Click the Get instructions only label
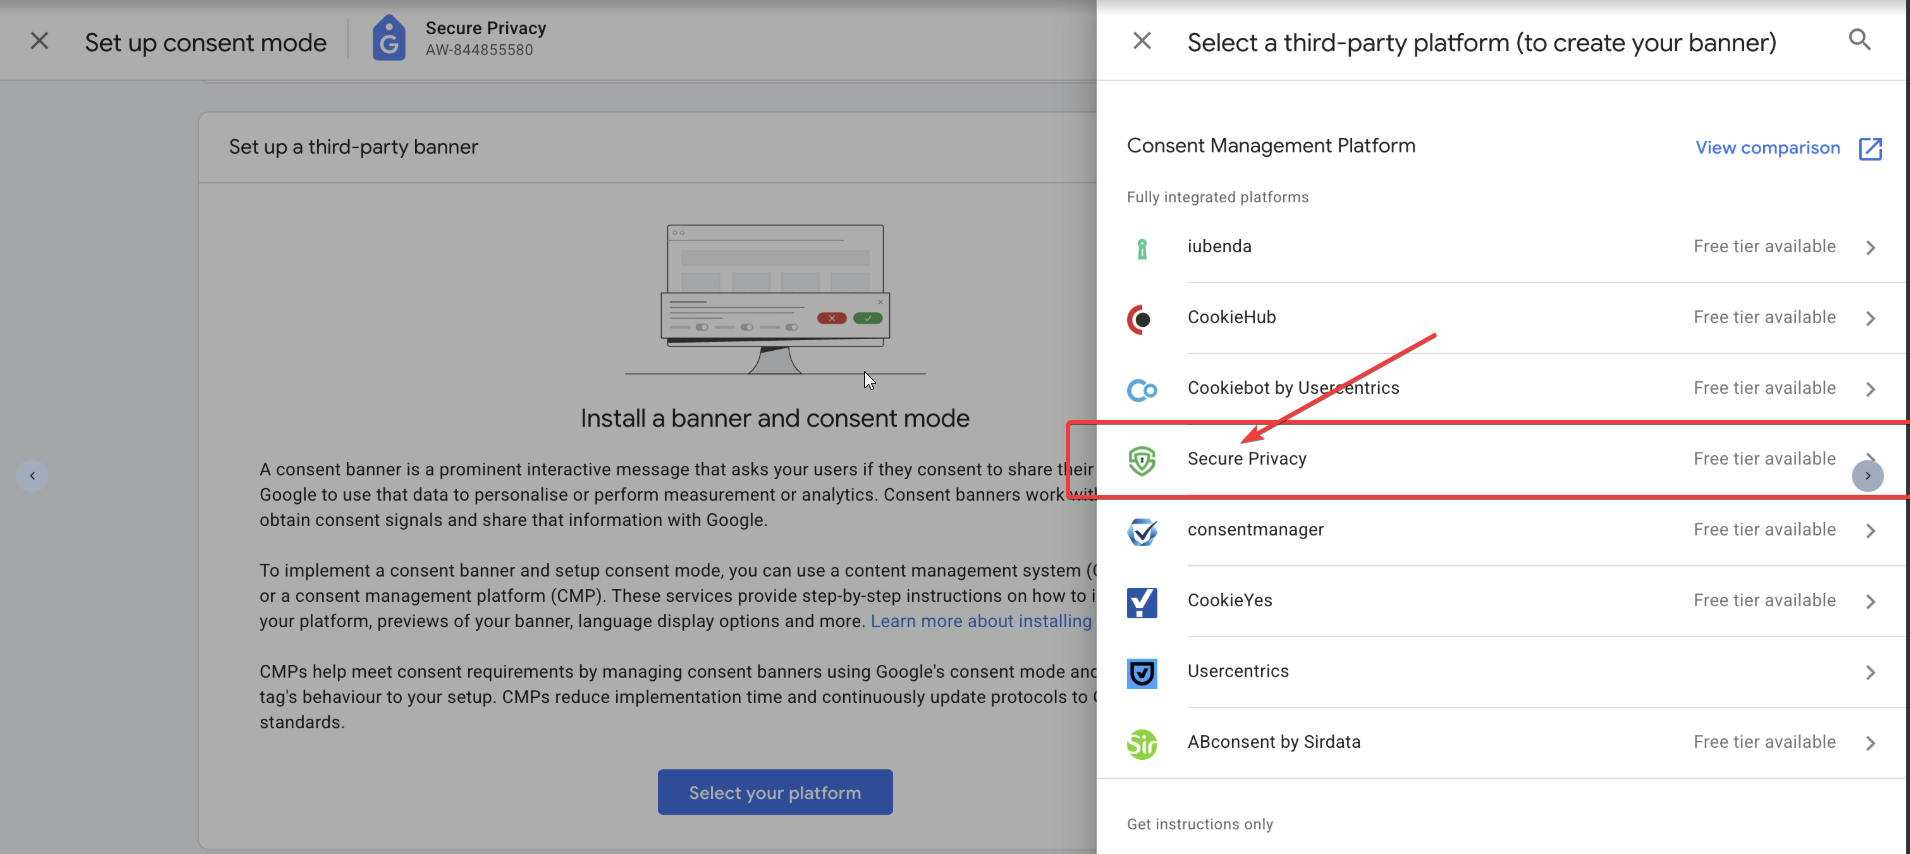The height and width of the screenshot is (854, 1910). click(1200, 824)
